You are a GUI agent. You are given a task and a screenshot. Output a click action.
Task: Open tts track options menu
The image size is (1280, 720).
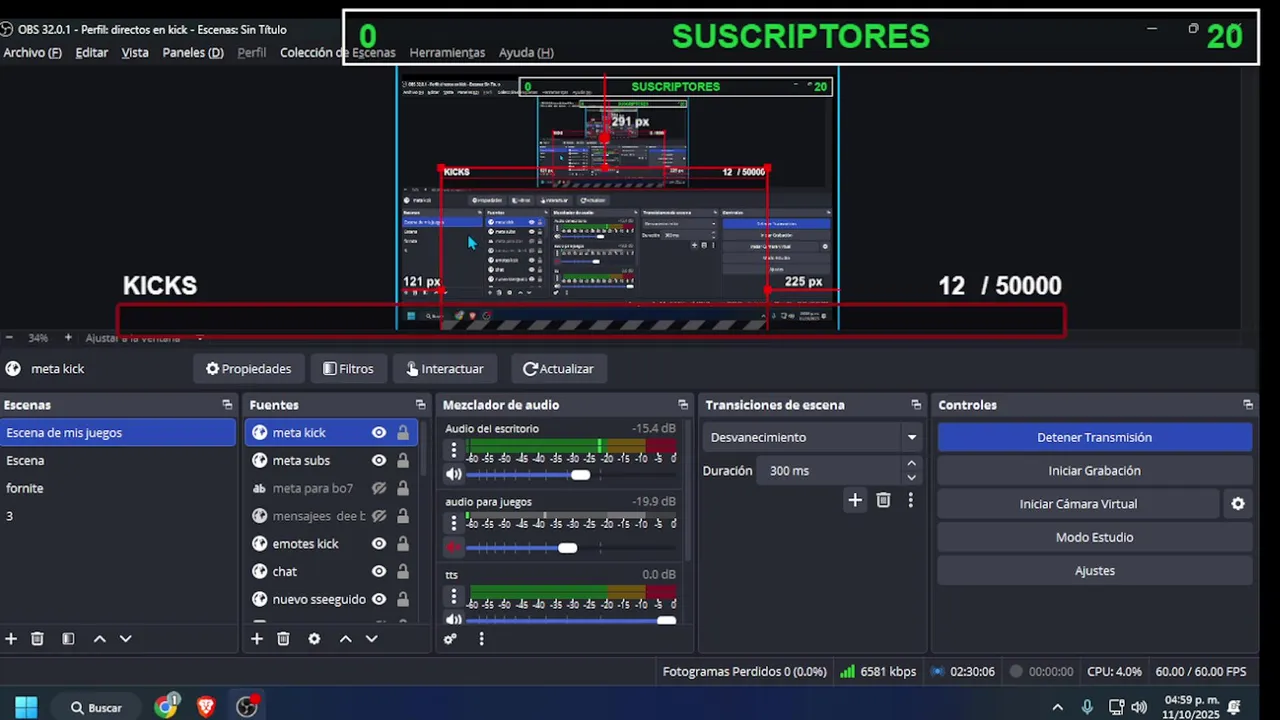(454, 596)
